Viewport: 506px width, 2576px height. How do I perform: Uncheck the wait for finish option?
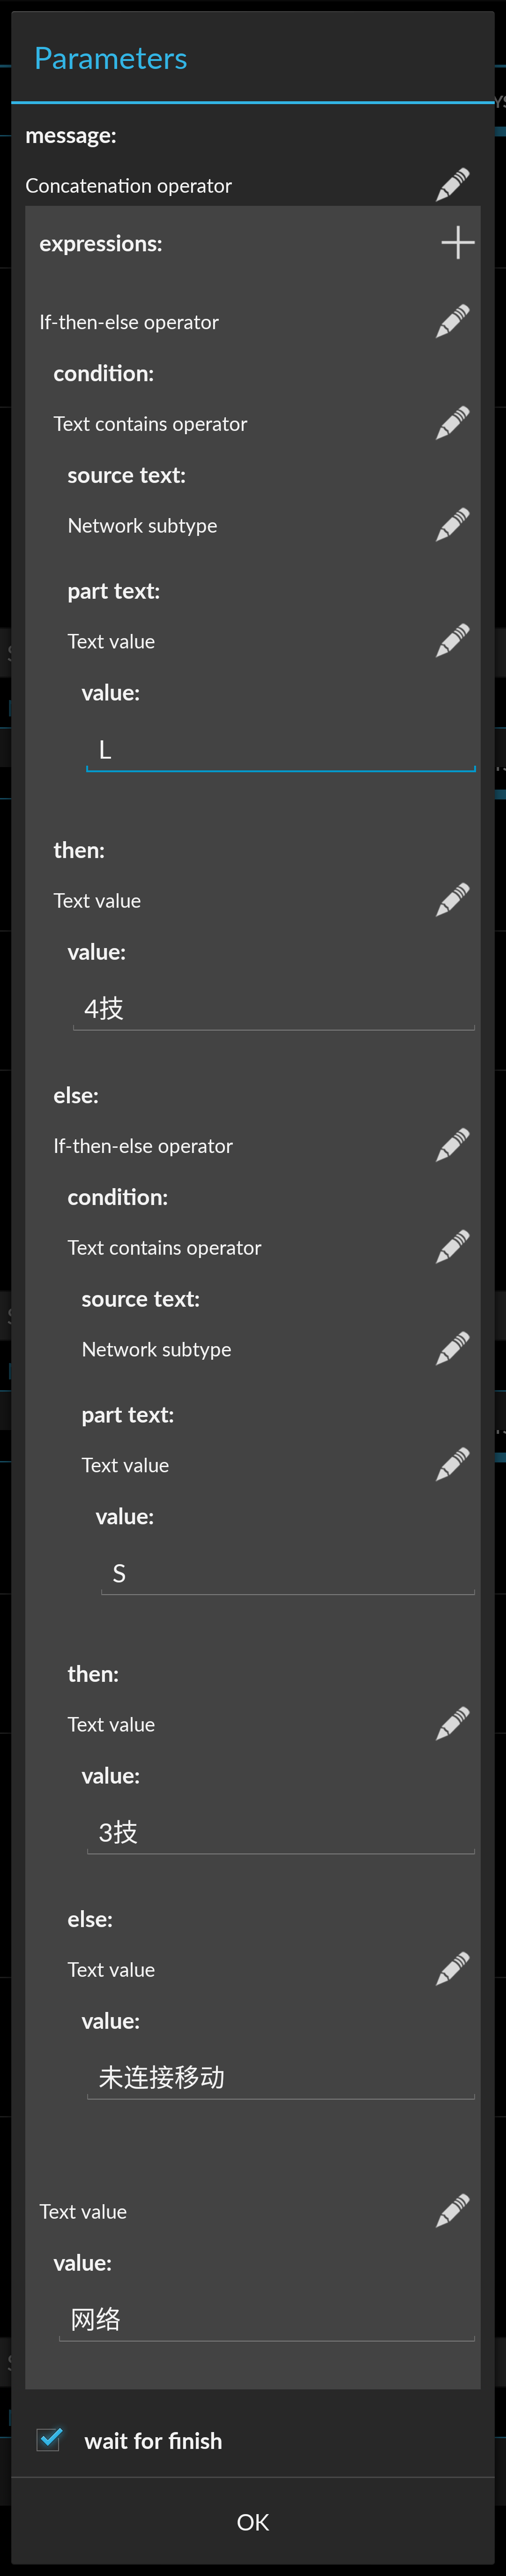click(x=48, y=2440)
